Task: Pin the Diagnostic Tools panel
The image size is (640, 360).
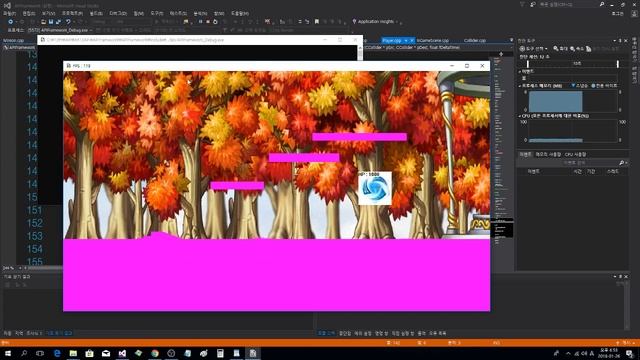Action: (x=620, y=40)
